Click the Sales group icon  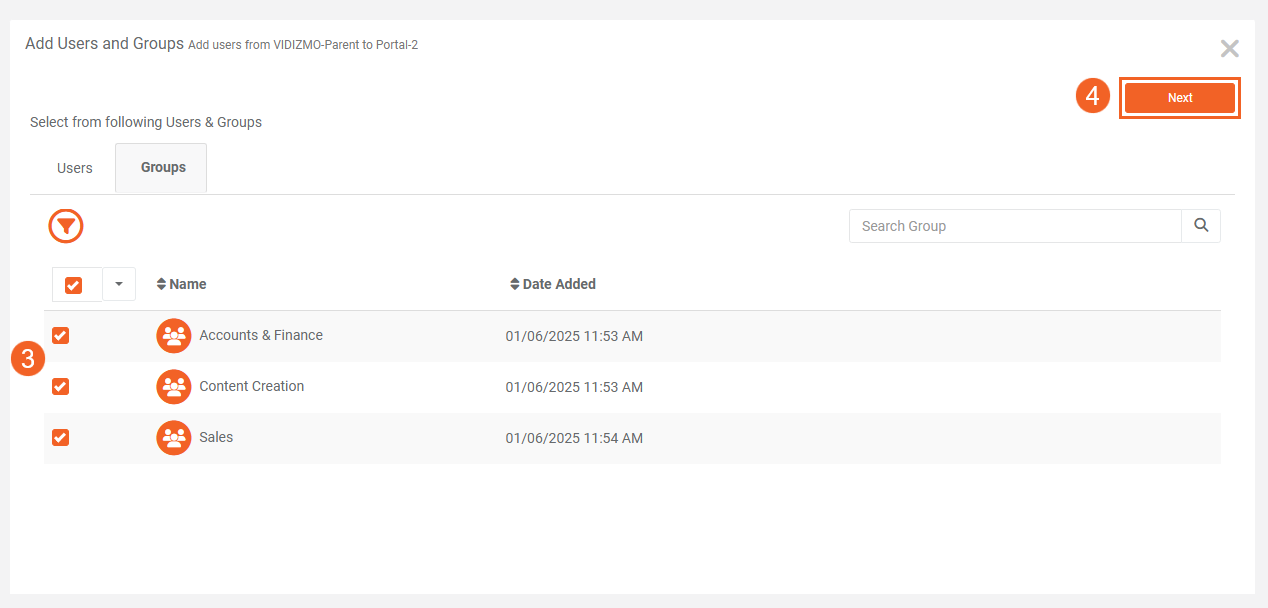click(174, 438)
